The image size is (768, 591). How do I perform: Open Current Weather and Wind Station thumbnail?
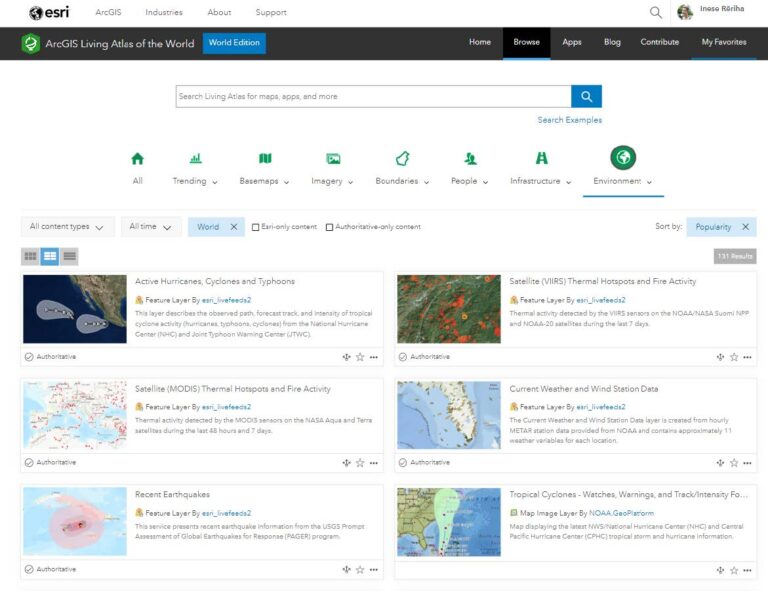449,415
